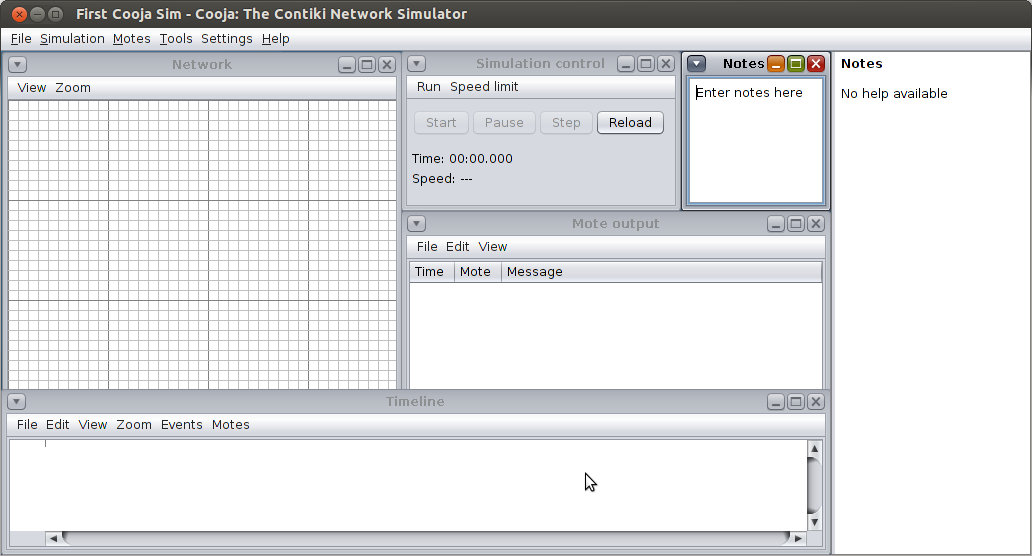The width and height of the screenshot is (1032, 556).
Task: Open the Network window's dropdown menu icon
Action: pyautogui.click(x=17, y=64)
